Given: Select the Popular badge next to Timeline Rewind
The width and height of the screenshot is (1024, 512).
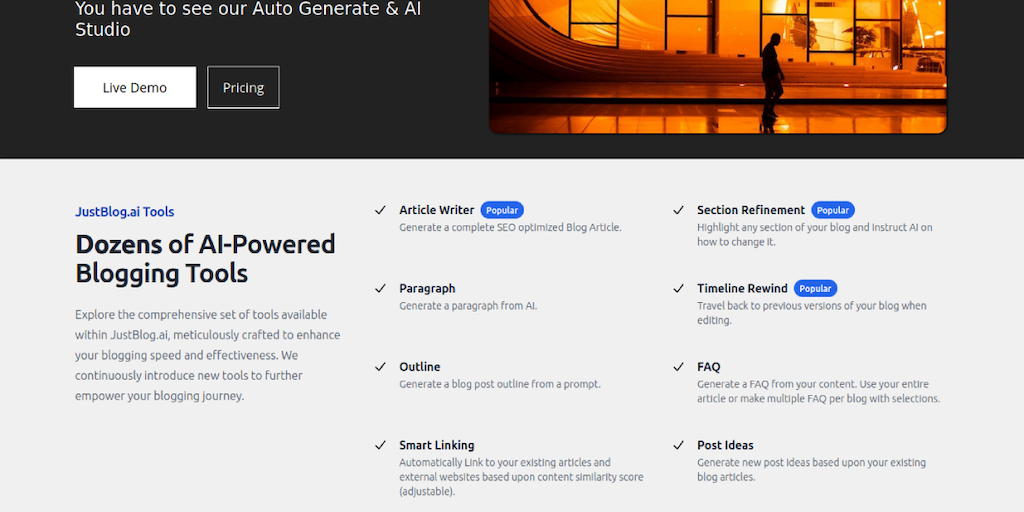Looking at the screenshot, I should click(x=815, y=288).
